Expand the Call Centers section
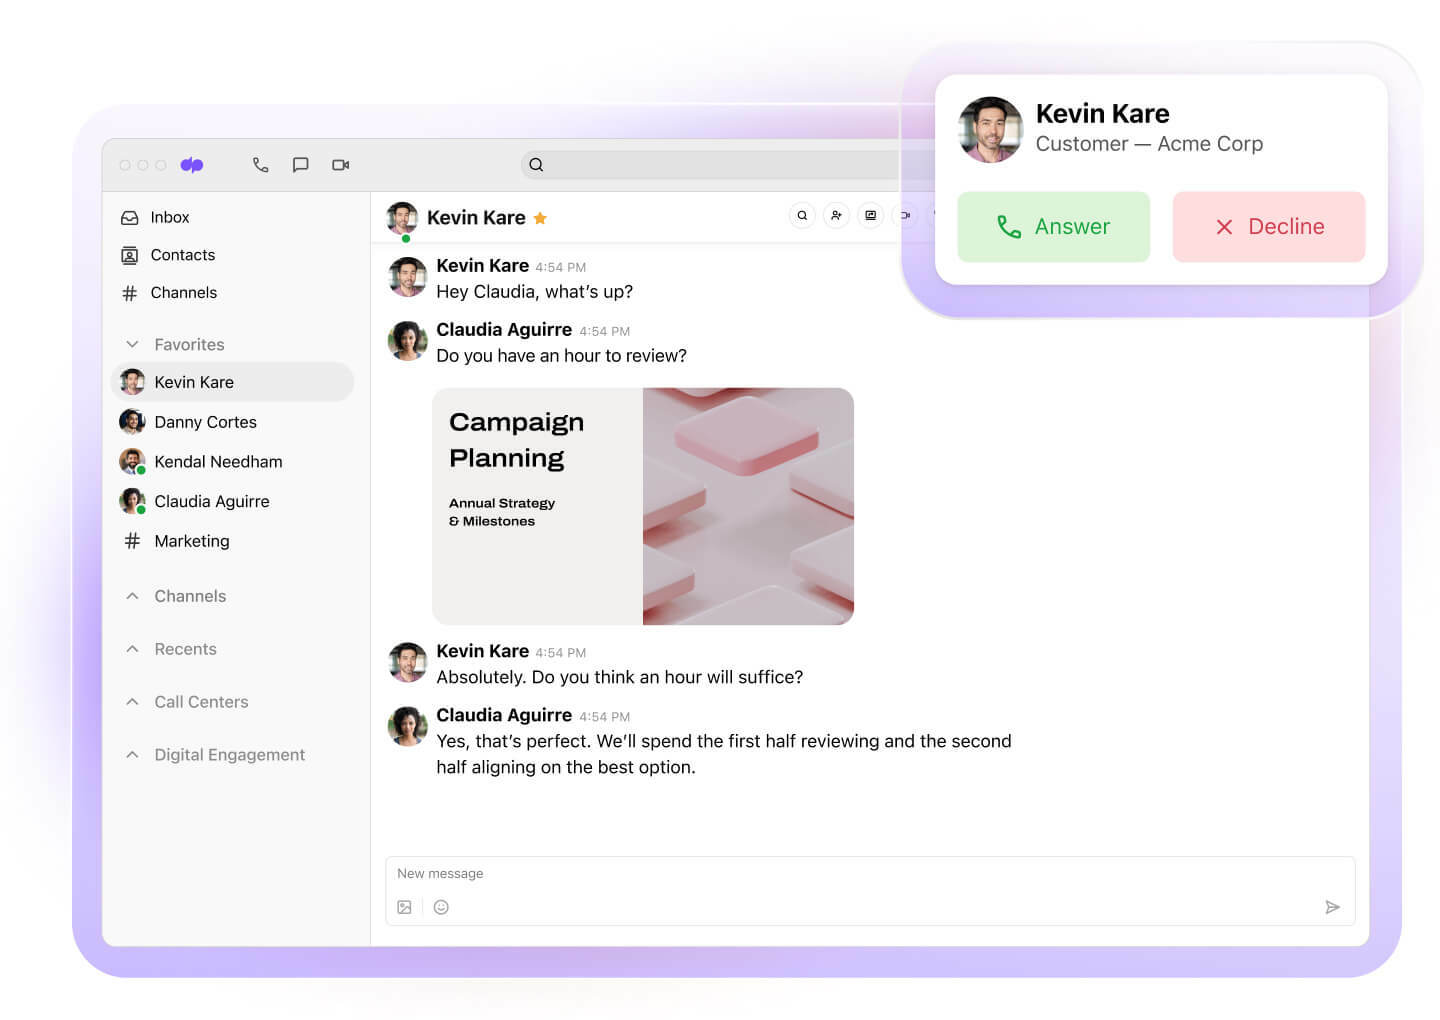This screenshot has width=1440, height=1020. (x=186, y=702)
